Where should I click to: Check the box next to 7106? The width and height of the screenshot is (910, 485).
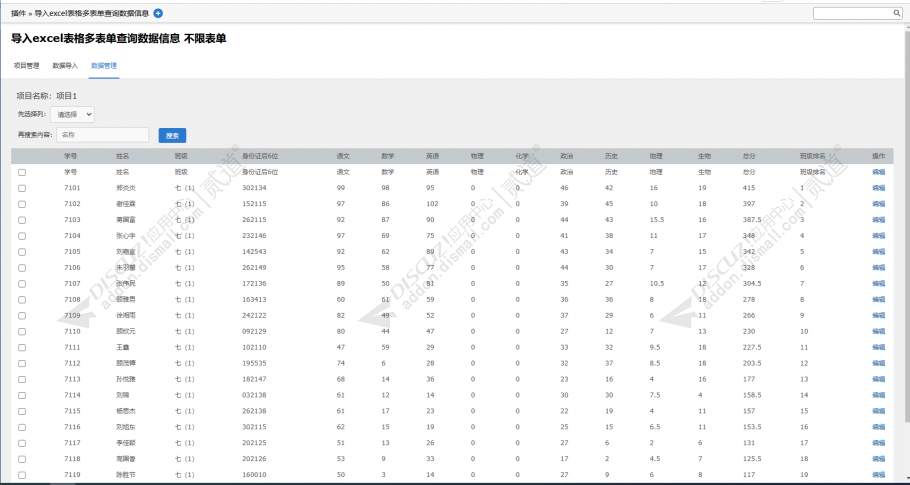22,268
